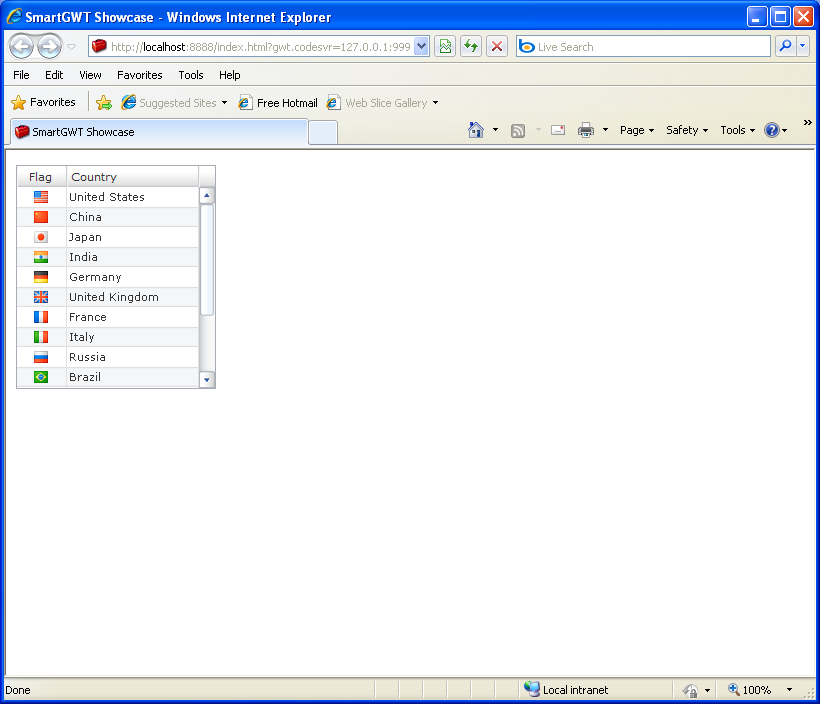820x704 pixels.
Task: Open the File menu
Action: coord(21,75)
